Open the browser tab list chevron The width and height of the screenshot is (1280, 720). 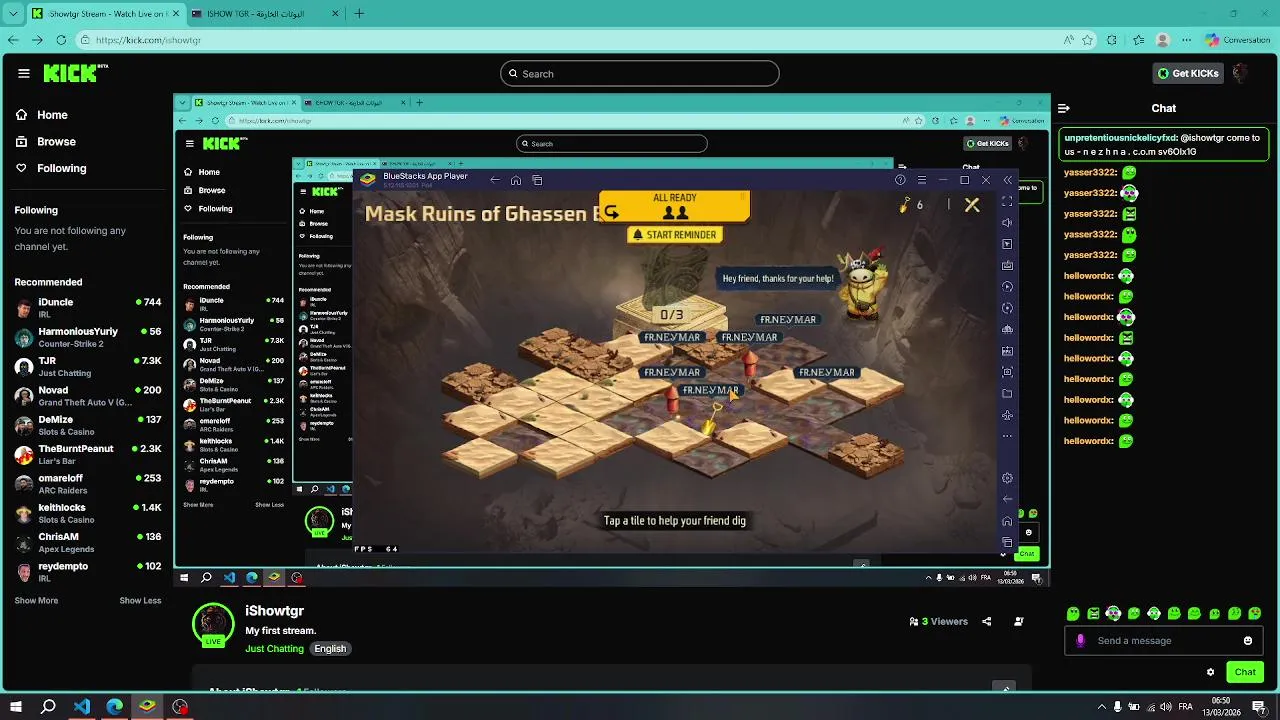pos(13,14)
